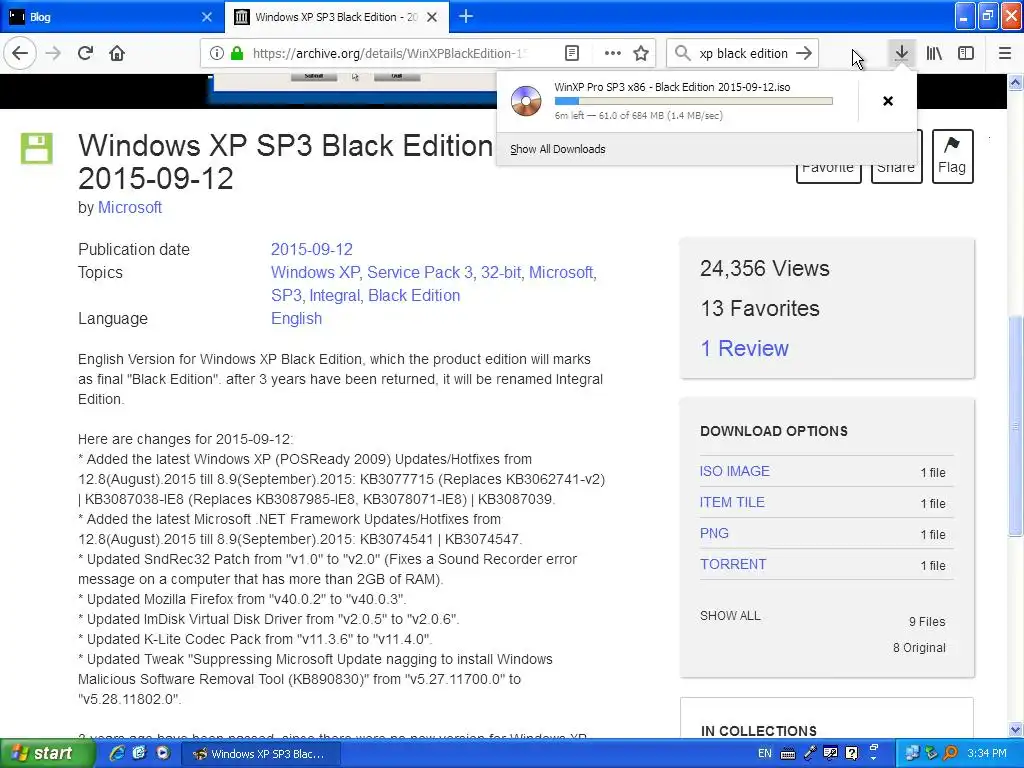
Task: Click the download progress bar
Action: [694, 101]
